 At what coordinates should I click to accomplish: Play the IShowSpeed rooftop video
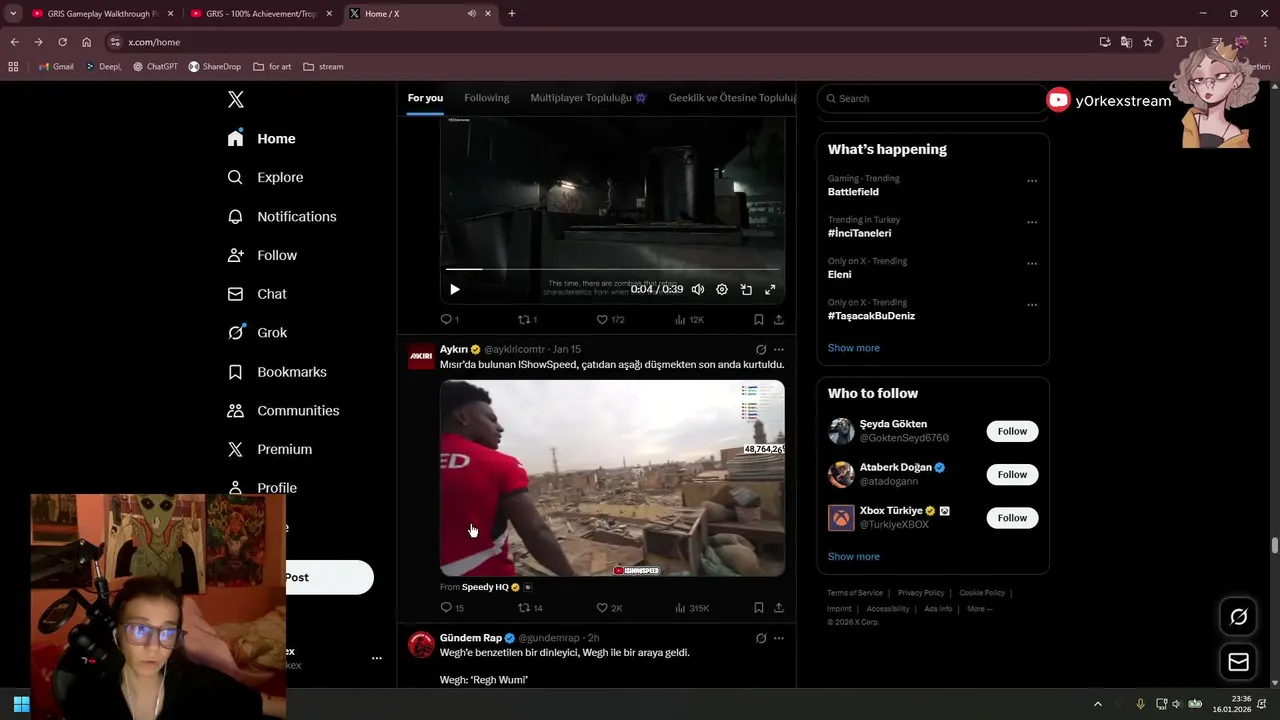click(x=612, y=478)
